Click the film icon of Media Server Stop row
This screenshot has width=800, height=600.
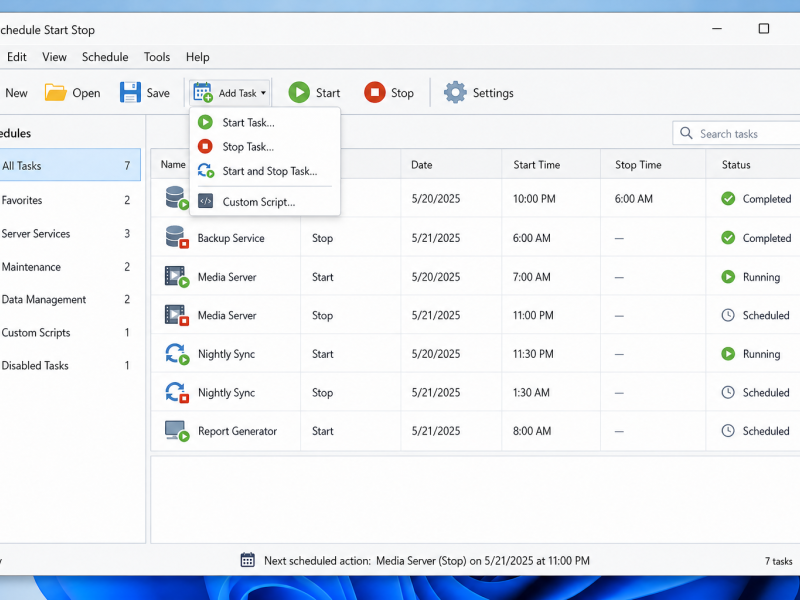(x=177, y=315)
